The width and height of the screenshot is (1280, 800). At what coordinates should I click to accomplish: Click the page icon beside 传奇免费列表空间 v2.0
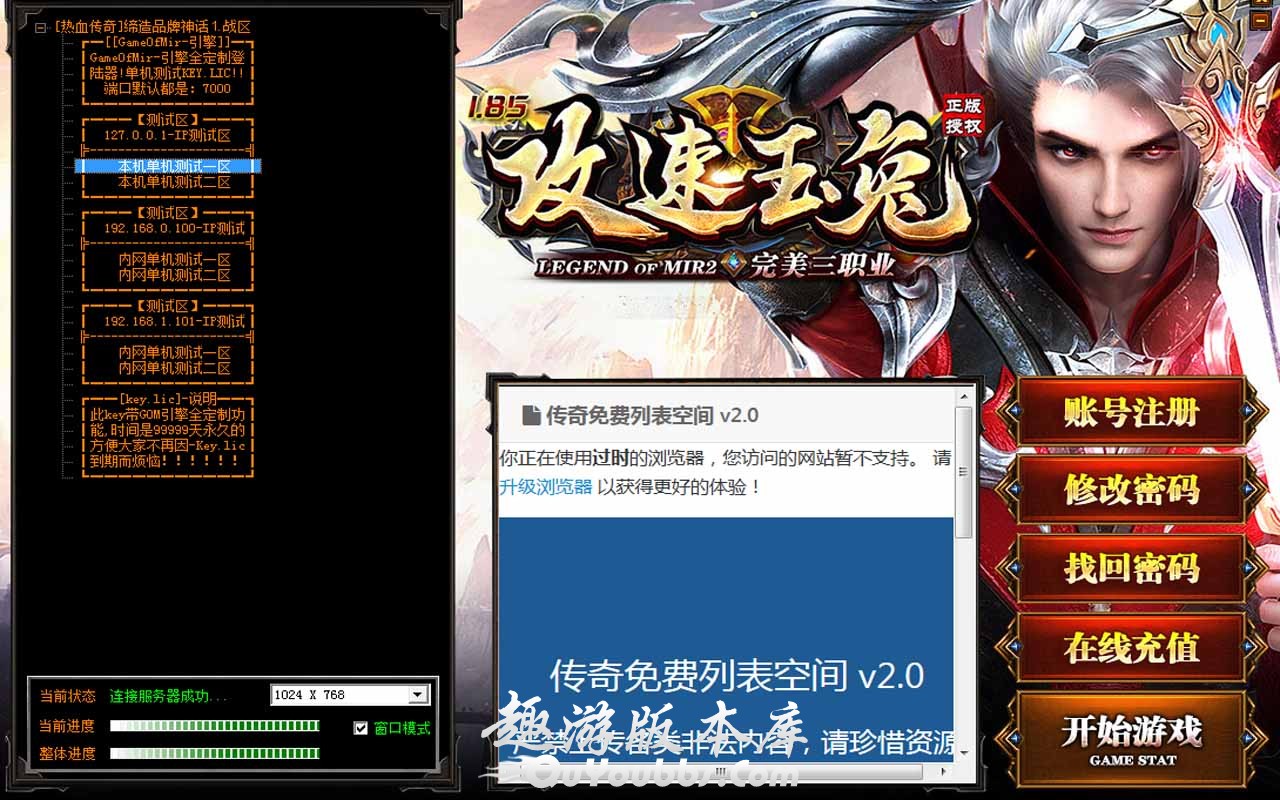coord(531,415)
